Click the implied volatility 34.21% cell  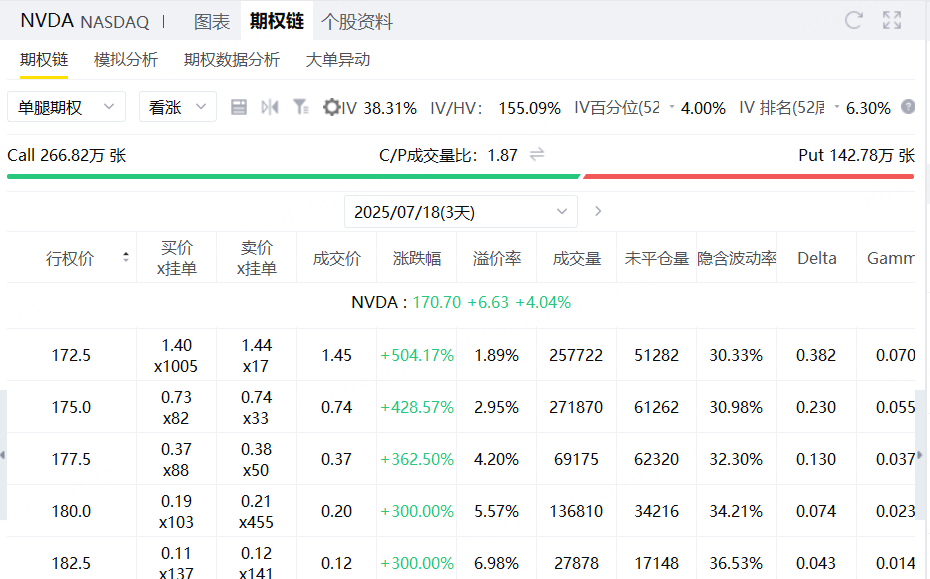click(736, 511)
